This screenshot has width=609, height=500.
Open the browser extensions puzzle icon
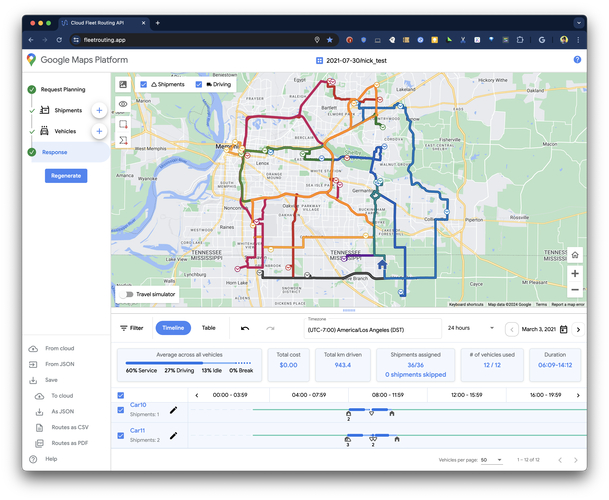[520, 40]
